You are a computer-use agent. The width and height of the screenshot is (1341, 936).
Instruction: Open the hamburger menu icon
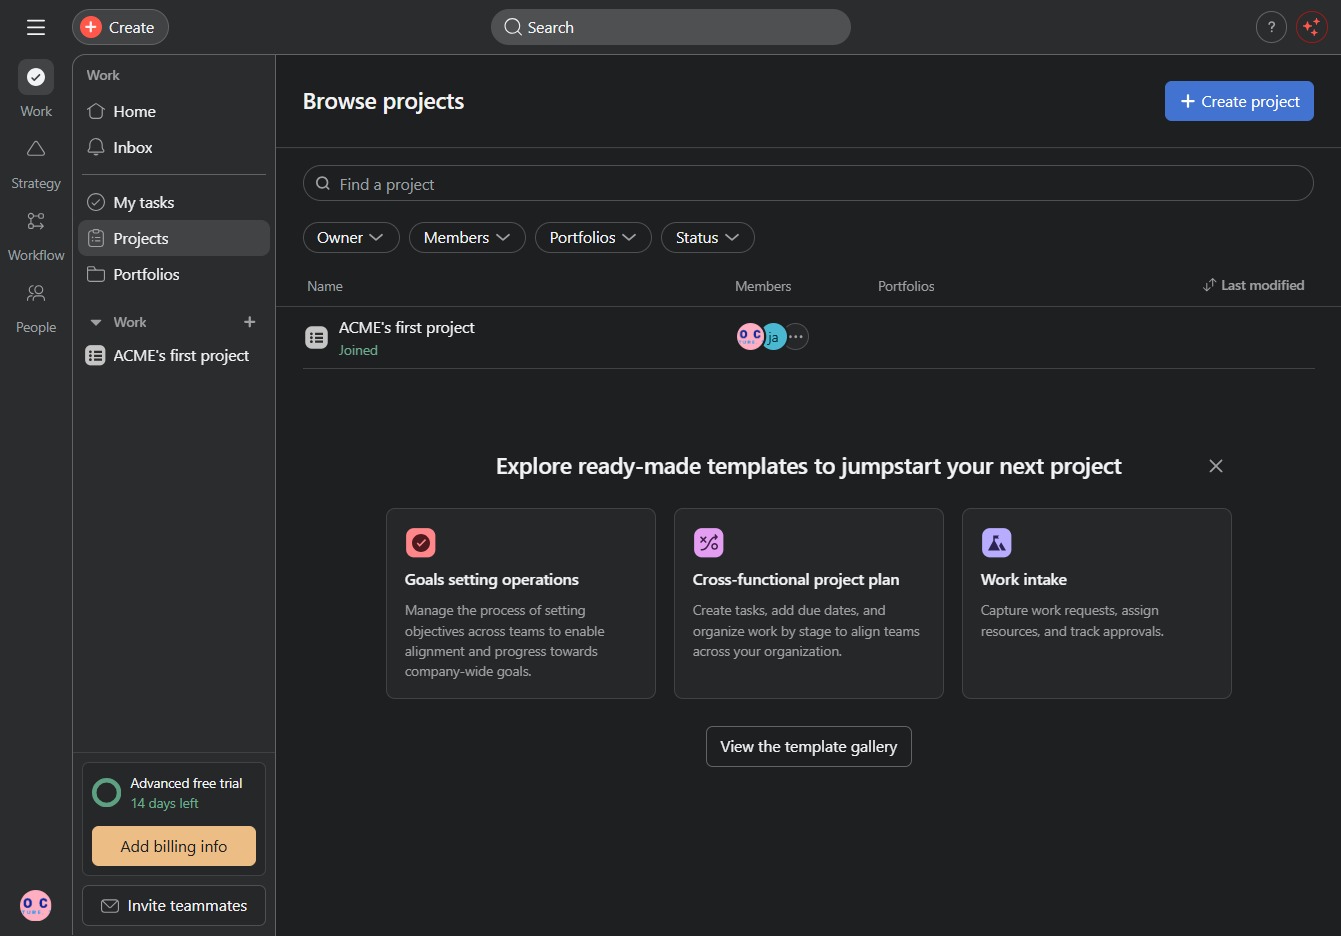[x=36, y=27]
